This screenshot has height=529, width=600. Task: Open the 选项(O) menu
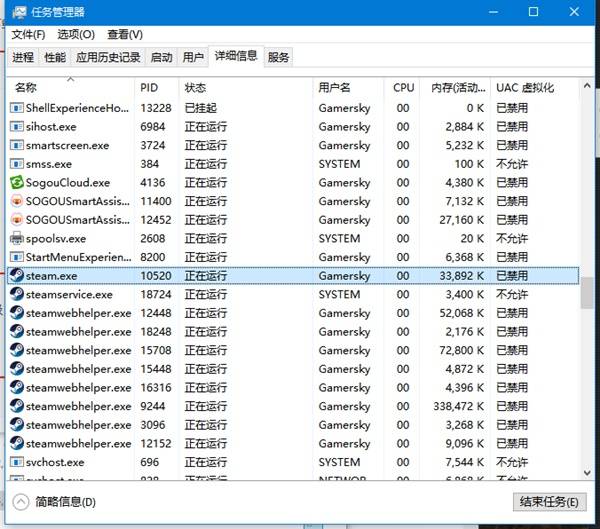[76, 34]
